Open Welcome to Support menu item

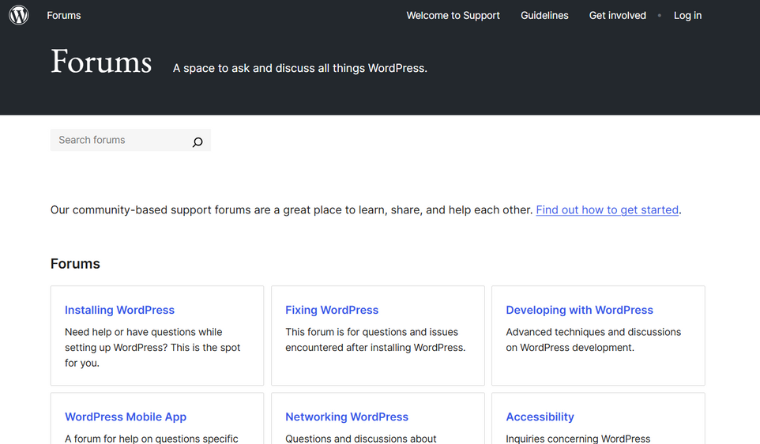point(453,16)
